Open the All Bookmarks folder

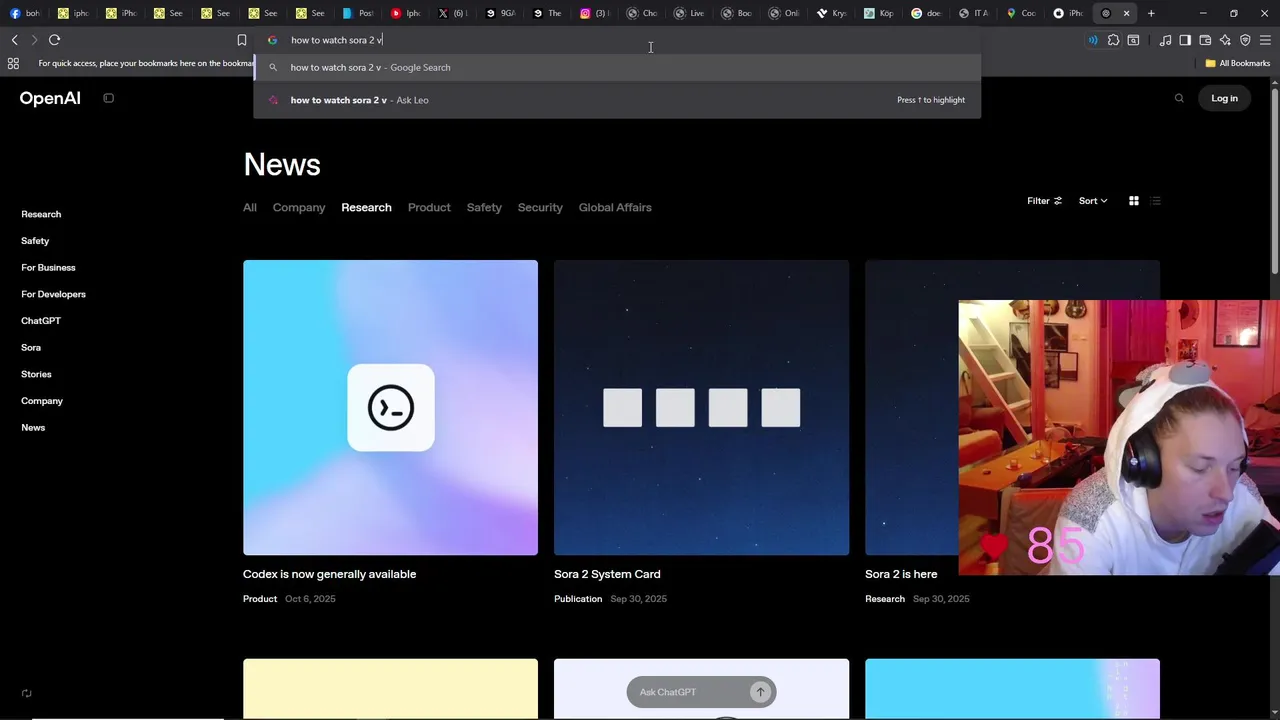1237,63
